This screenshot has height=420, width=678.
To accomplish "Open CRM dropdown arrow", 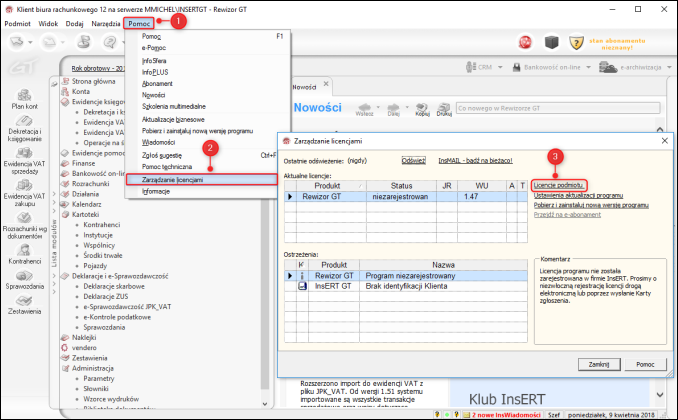I will pos(500,67).
